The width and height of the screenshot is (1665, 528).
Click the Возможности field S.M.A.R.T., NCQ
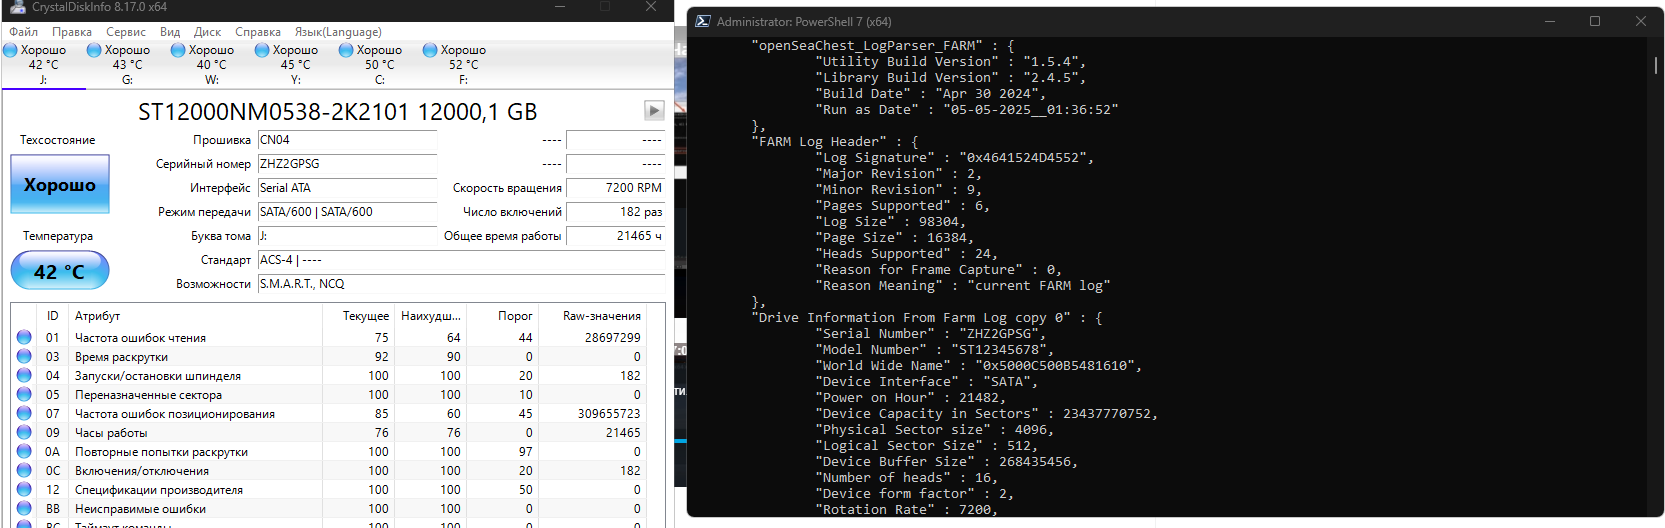[461, 284]
